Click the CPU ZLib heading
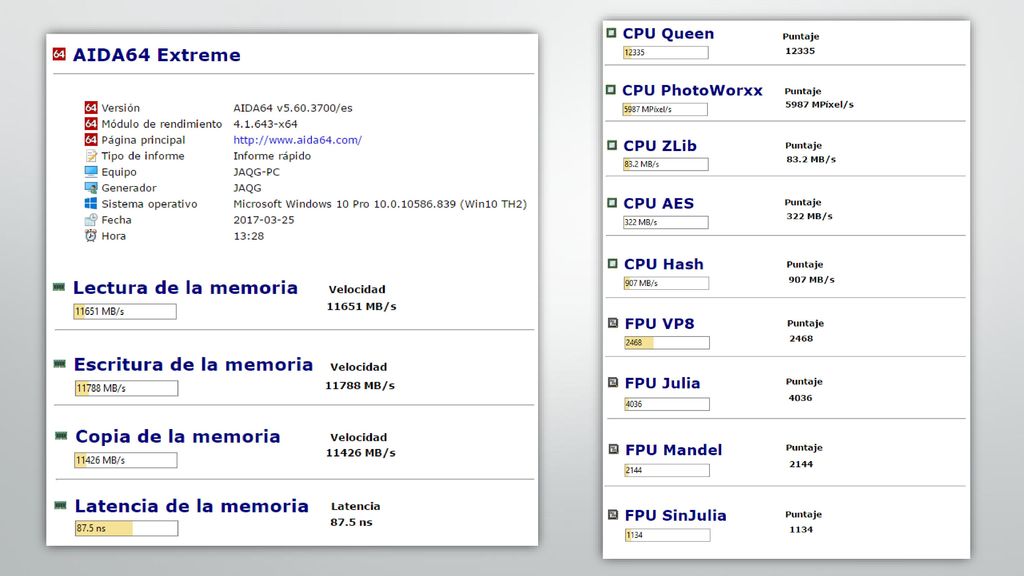The width and height of the screenshot is (1024, 576). (x=660, y=146)
